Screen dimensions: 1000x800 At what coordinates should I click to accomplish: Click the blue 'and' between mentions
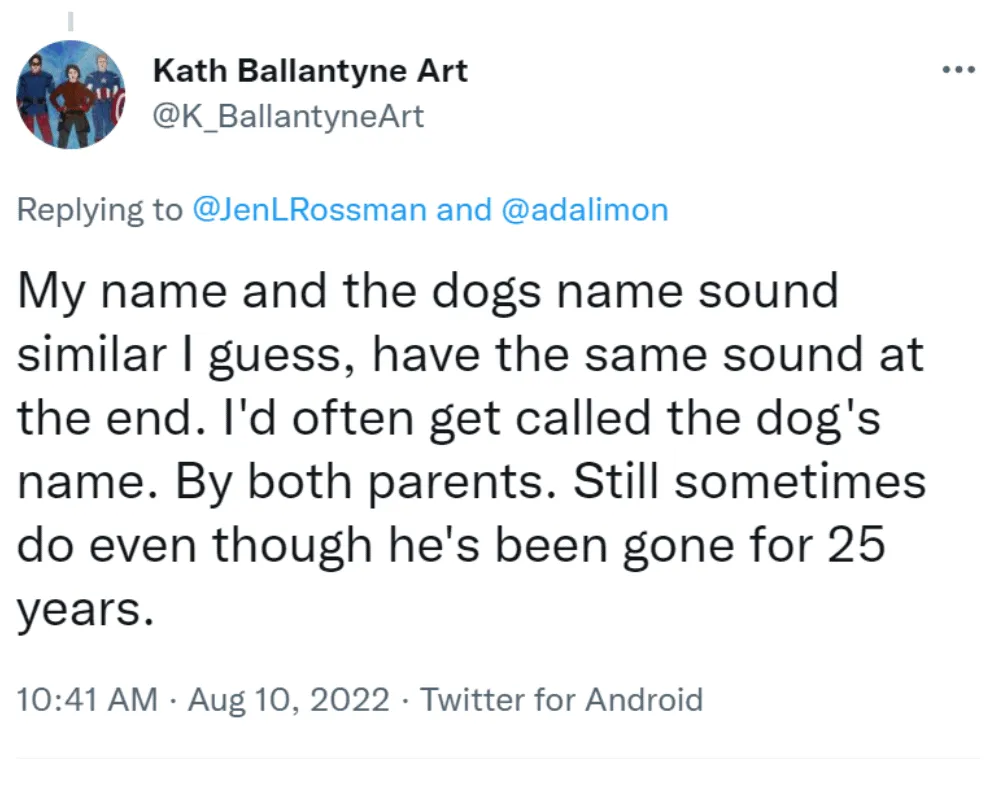464,210
